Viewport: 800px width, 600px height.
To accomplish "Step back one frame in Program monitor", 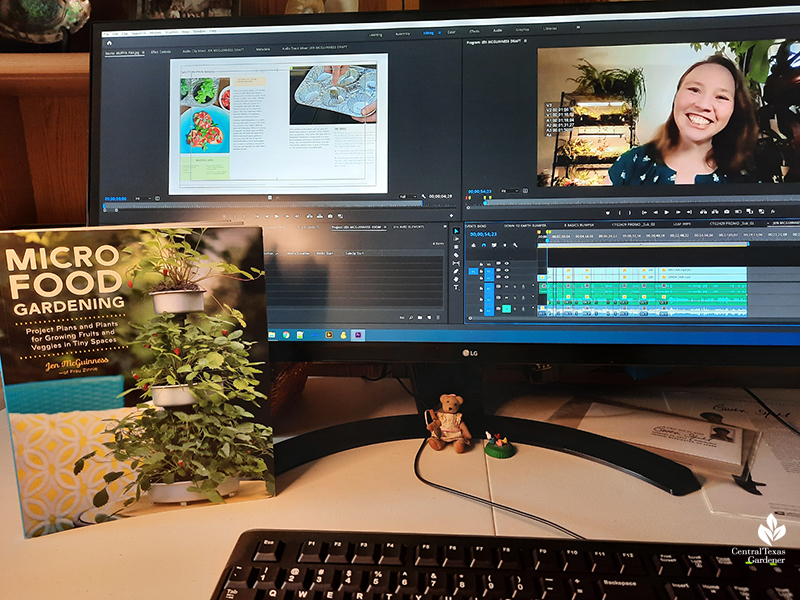I will (x=656, y=212).
